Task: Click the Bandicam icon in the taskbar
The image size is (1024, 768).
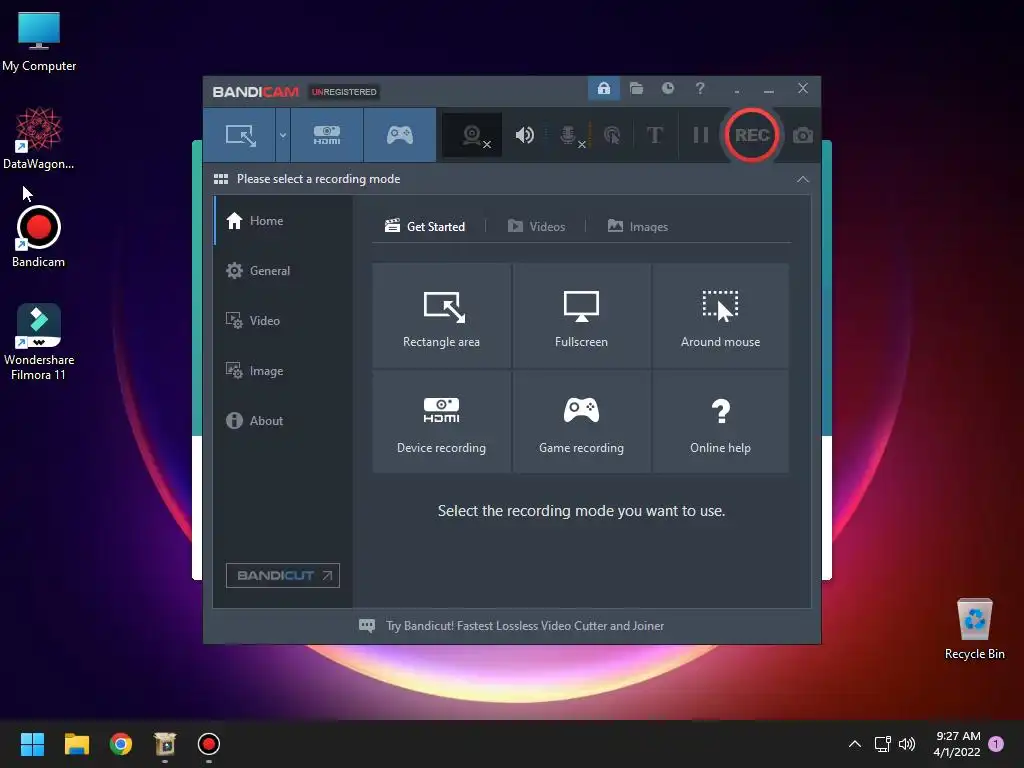Action: click(209, 744)
